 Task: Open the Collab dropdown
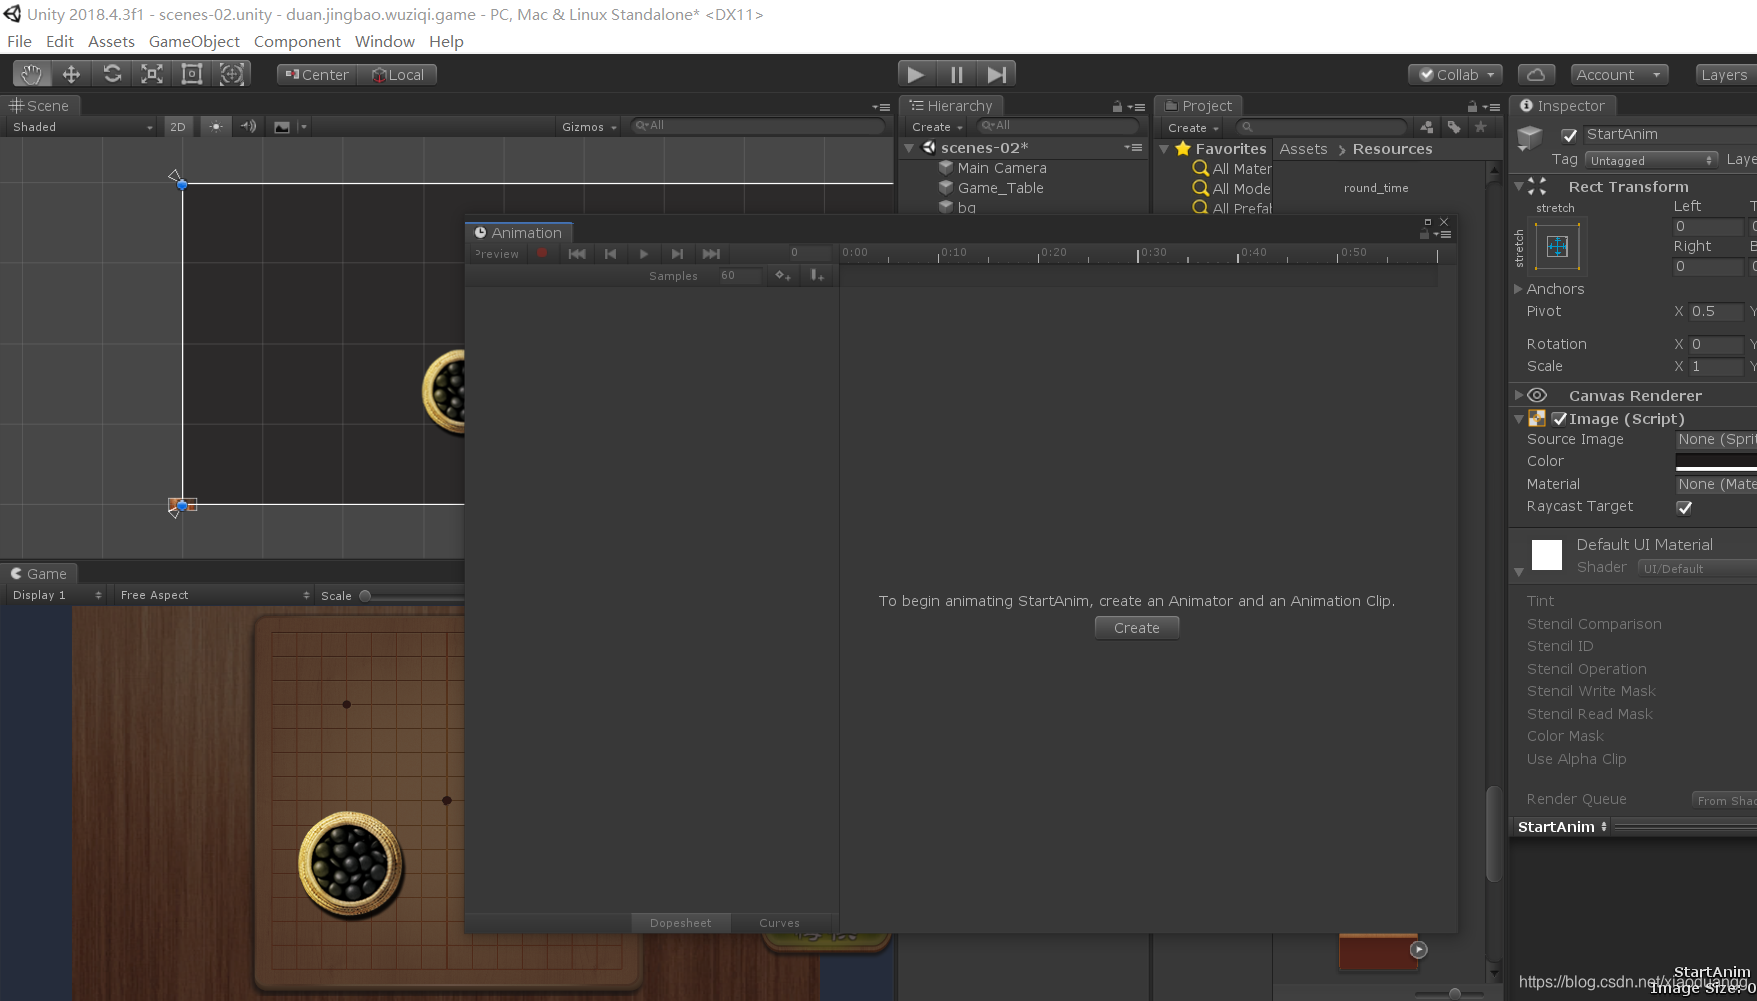pyautogui.click(x=1456, y=75)
